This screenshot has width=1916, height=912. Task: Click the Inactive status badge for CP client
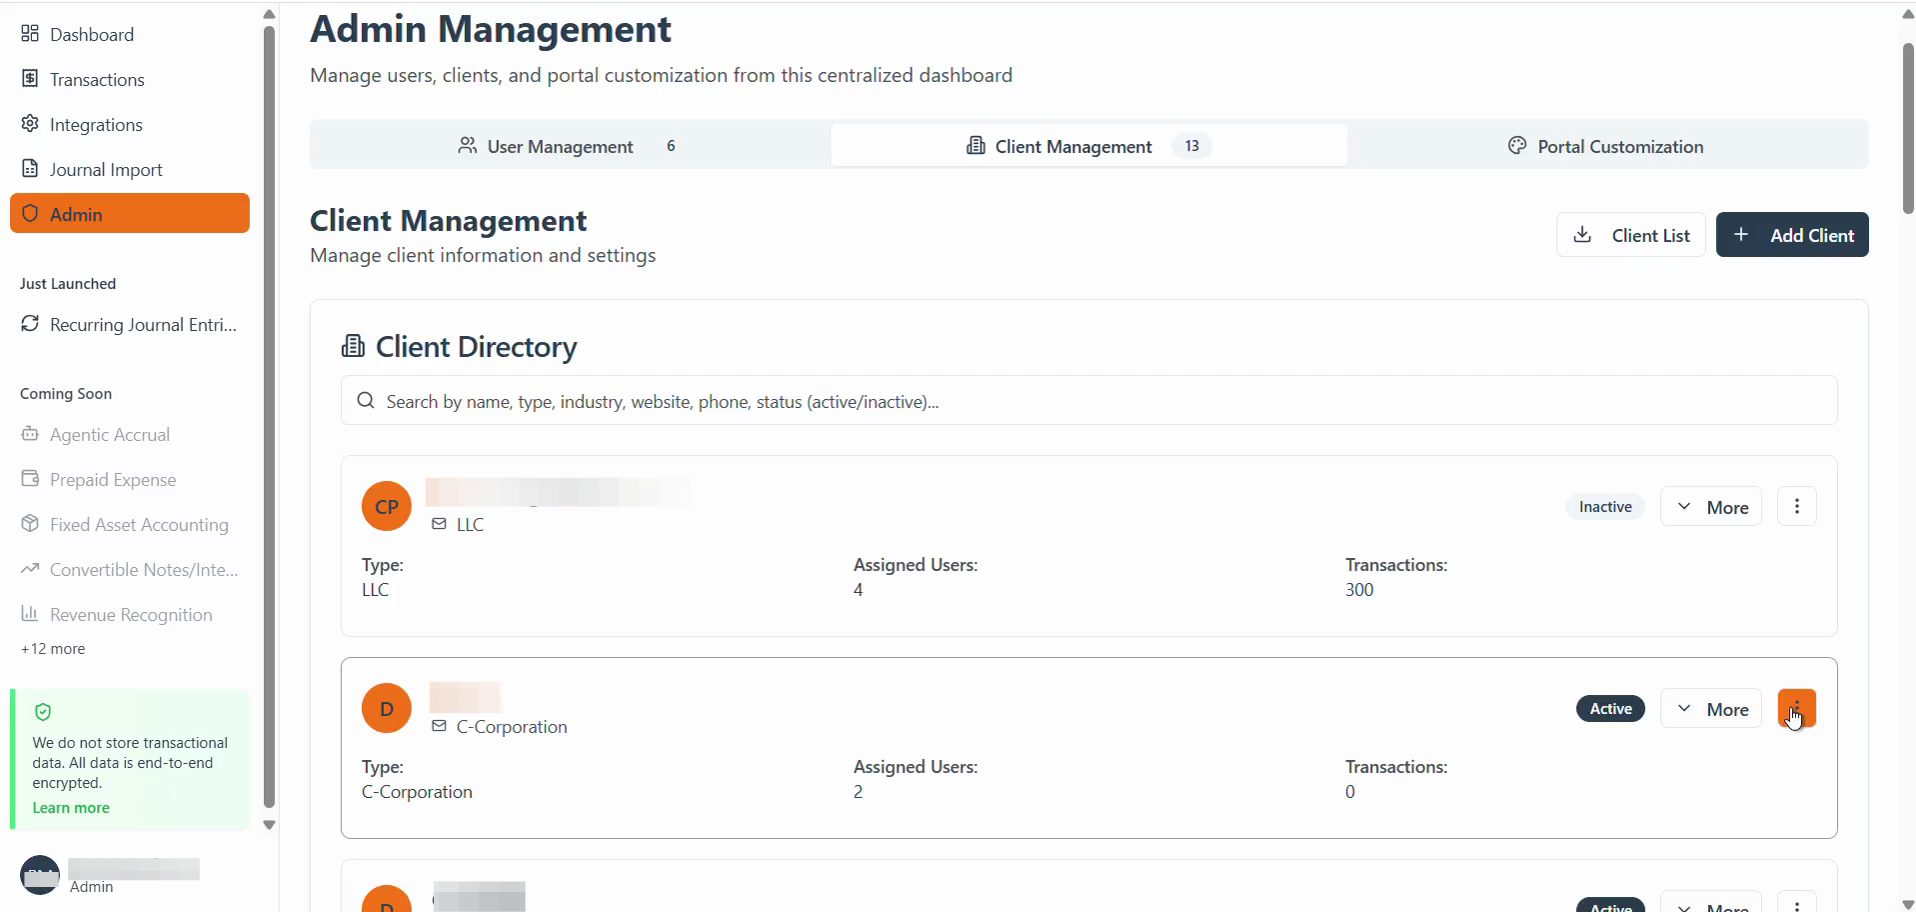click(x=1605, y=507)
